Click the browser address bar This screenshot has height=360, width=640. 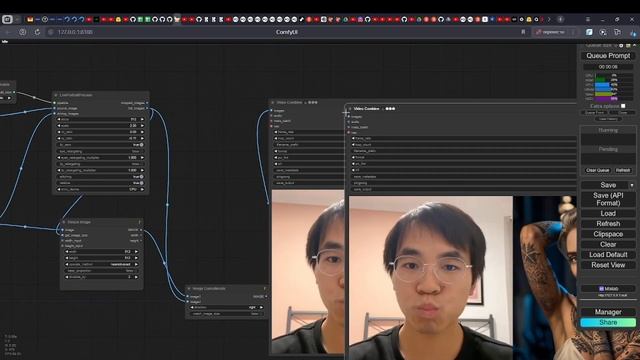[286, 32]
